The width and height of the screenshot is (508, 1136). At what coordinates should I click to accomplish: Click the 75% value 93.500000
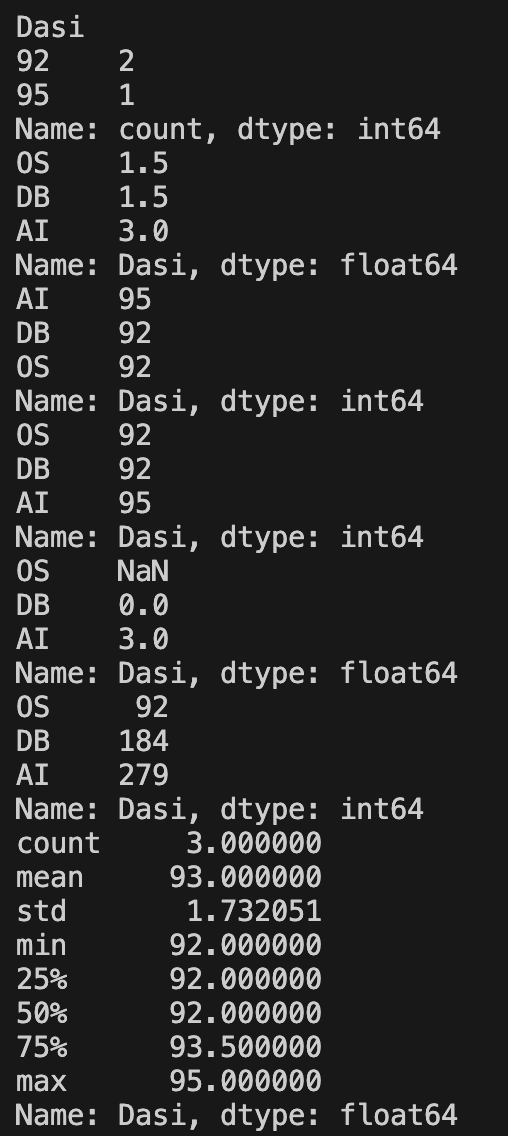click(246, 1047)
